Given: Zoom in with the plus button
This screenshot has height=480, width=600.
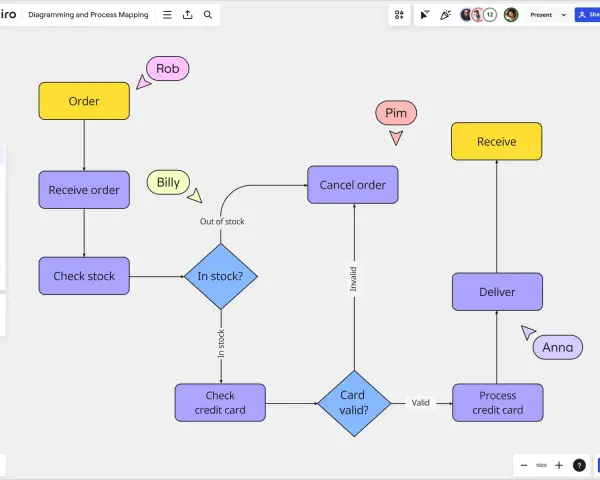Looking at the screenshot, I should (x=559, y=465).
